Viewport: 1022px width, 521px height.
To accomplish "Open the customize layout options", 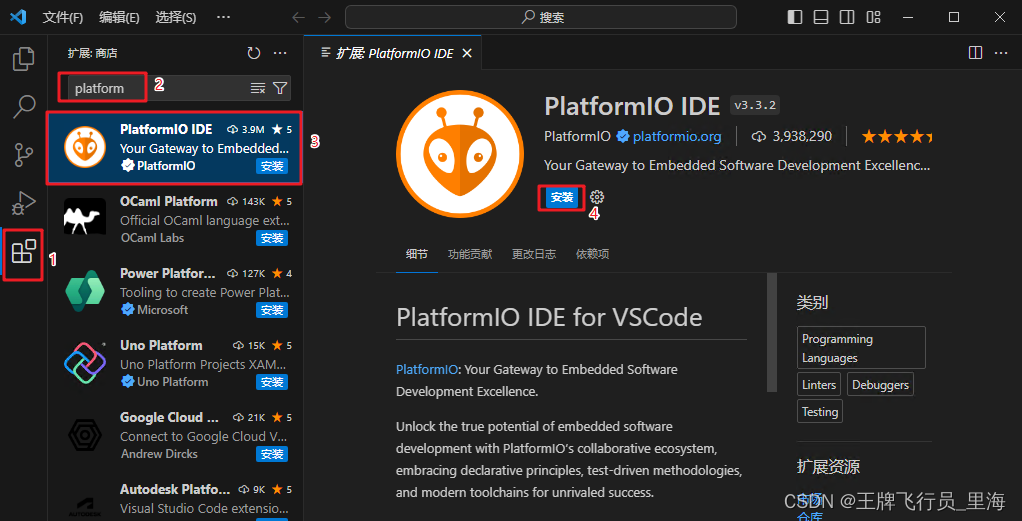I will point(873,18).
